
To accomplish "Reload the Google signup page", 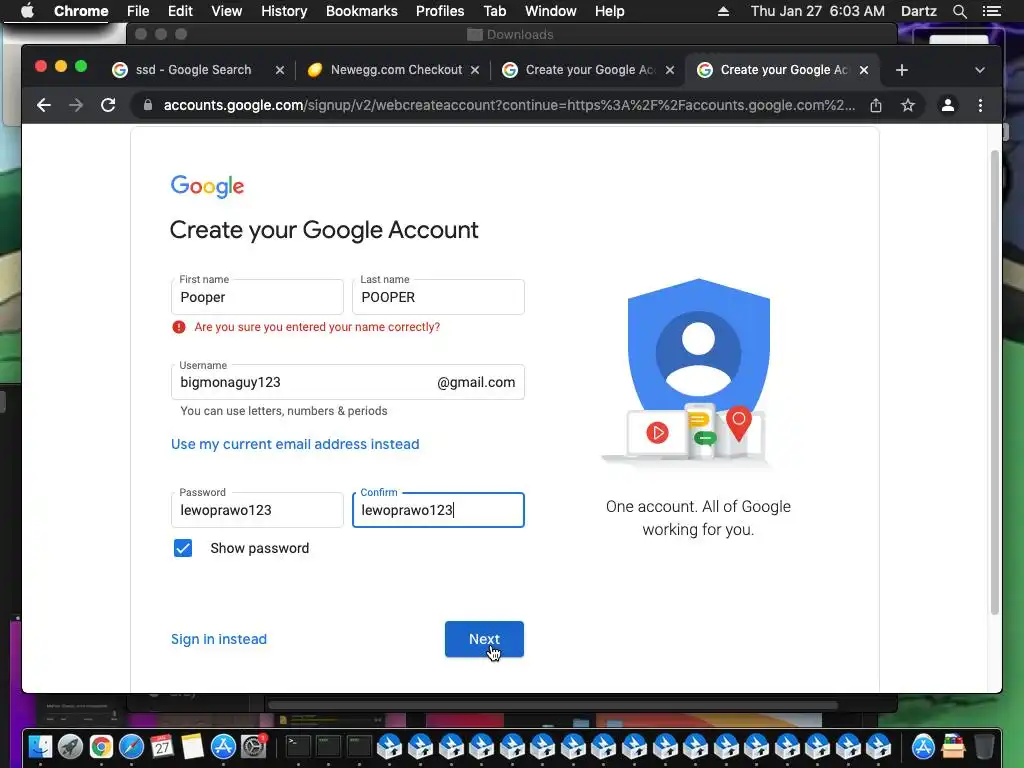I will pos(108,105).
